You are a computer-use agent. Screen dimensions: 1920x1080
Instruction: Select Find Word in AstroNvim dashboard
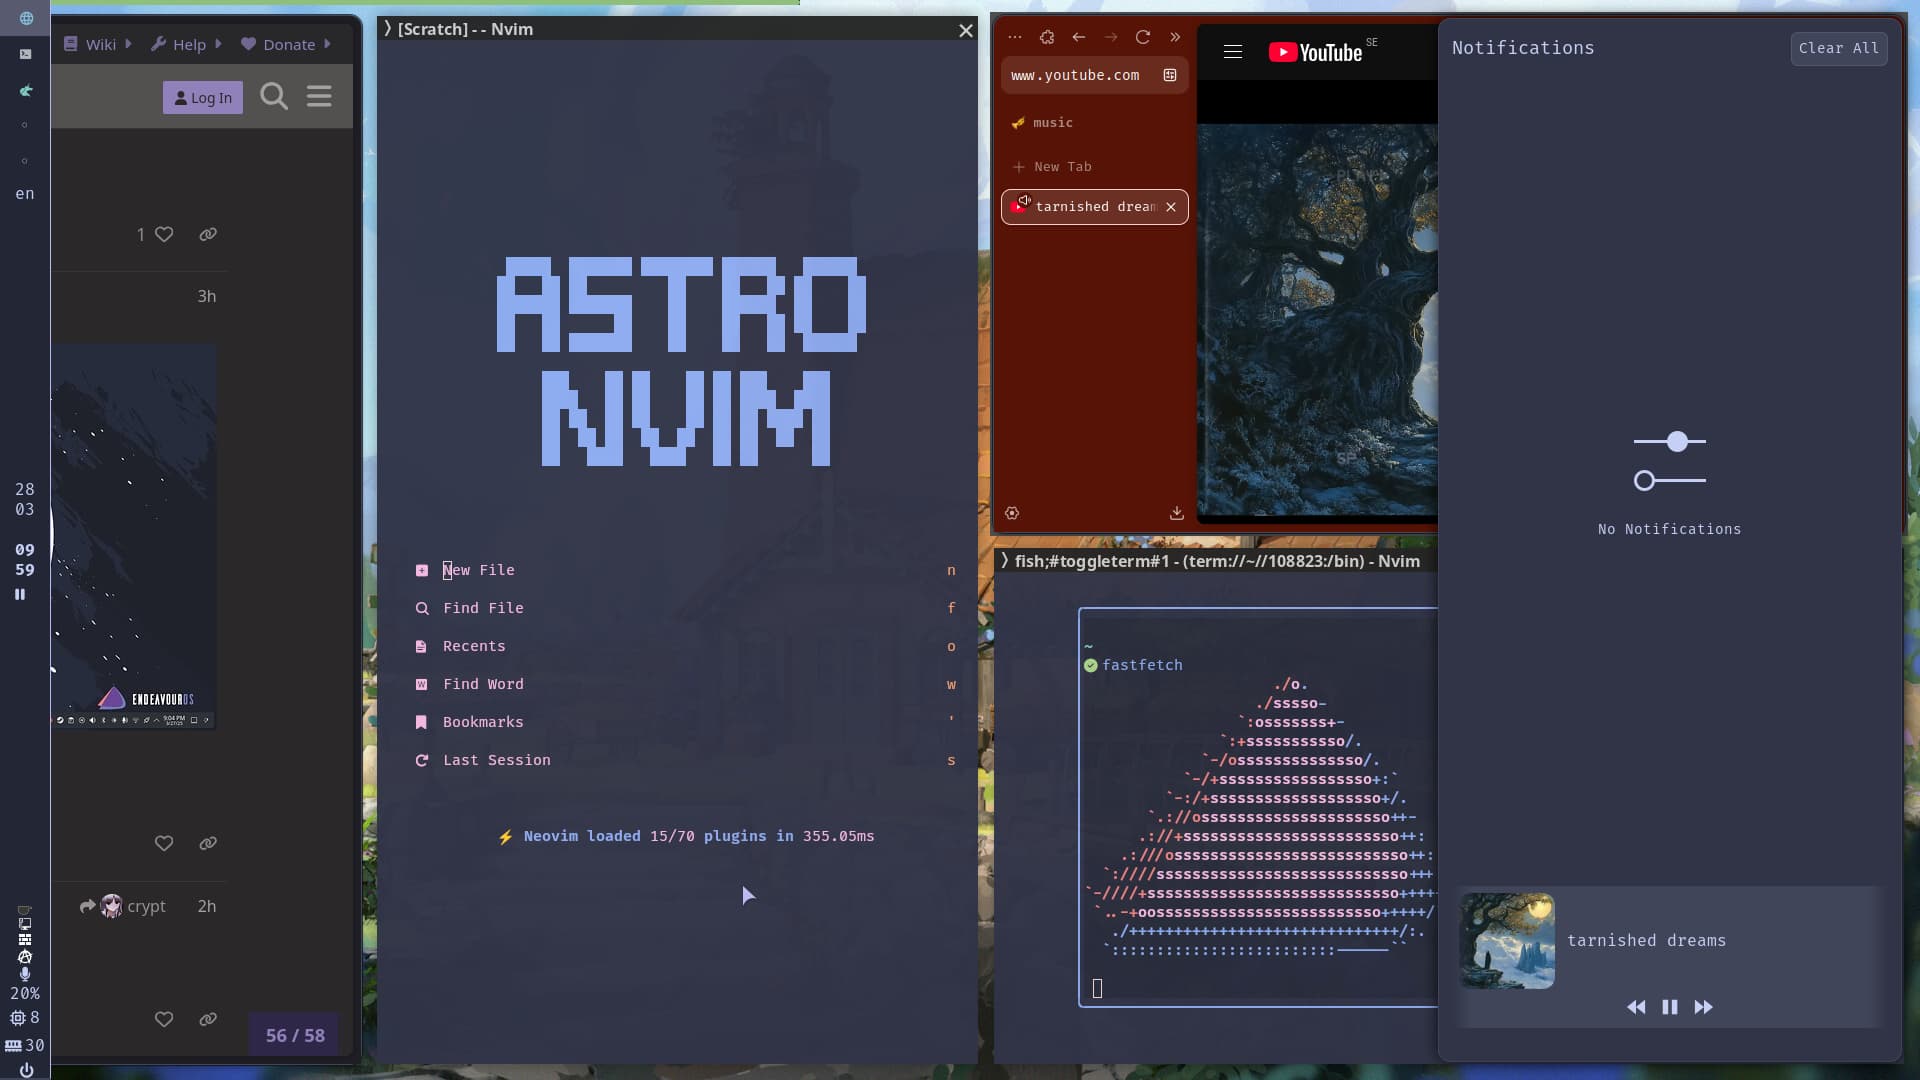click(685, 684)
